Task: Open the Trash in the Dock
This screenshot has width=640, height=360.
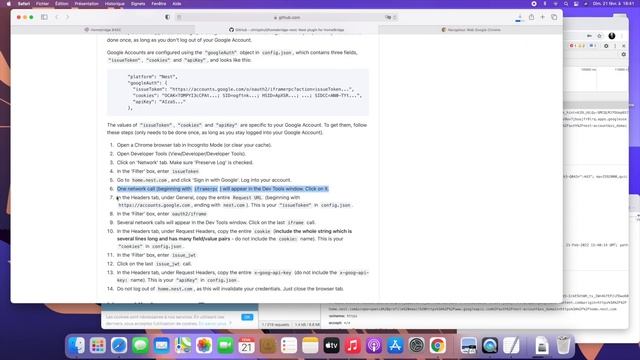Action: coord(563,346)
